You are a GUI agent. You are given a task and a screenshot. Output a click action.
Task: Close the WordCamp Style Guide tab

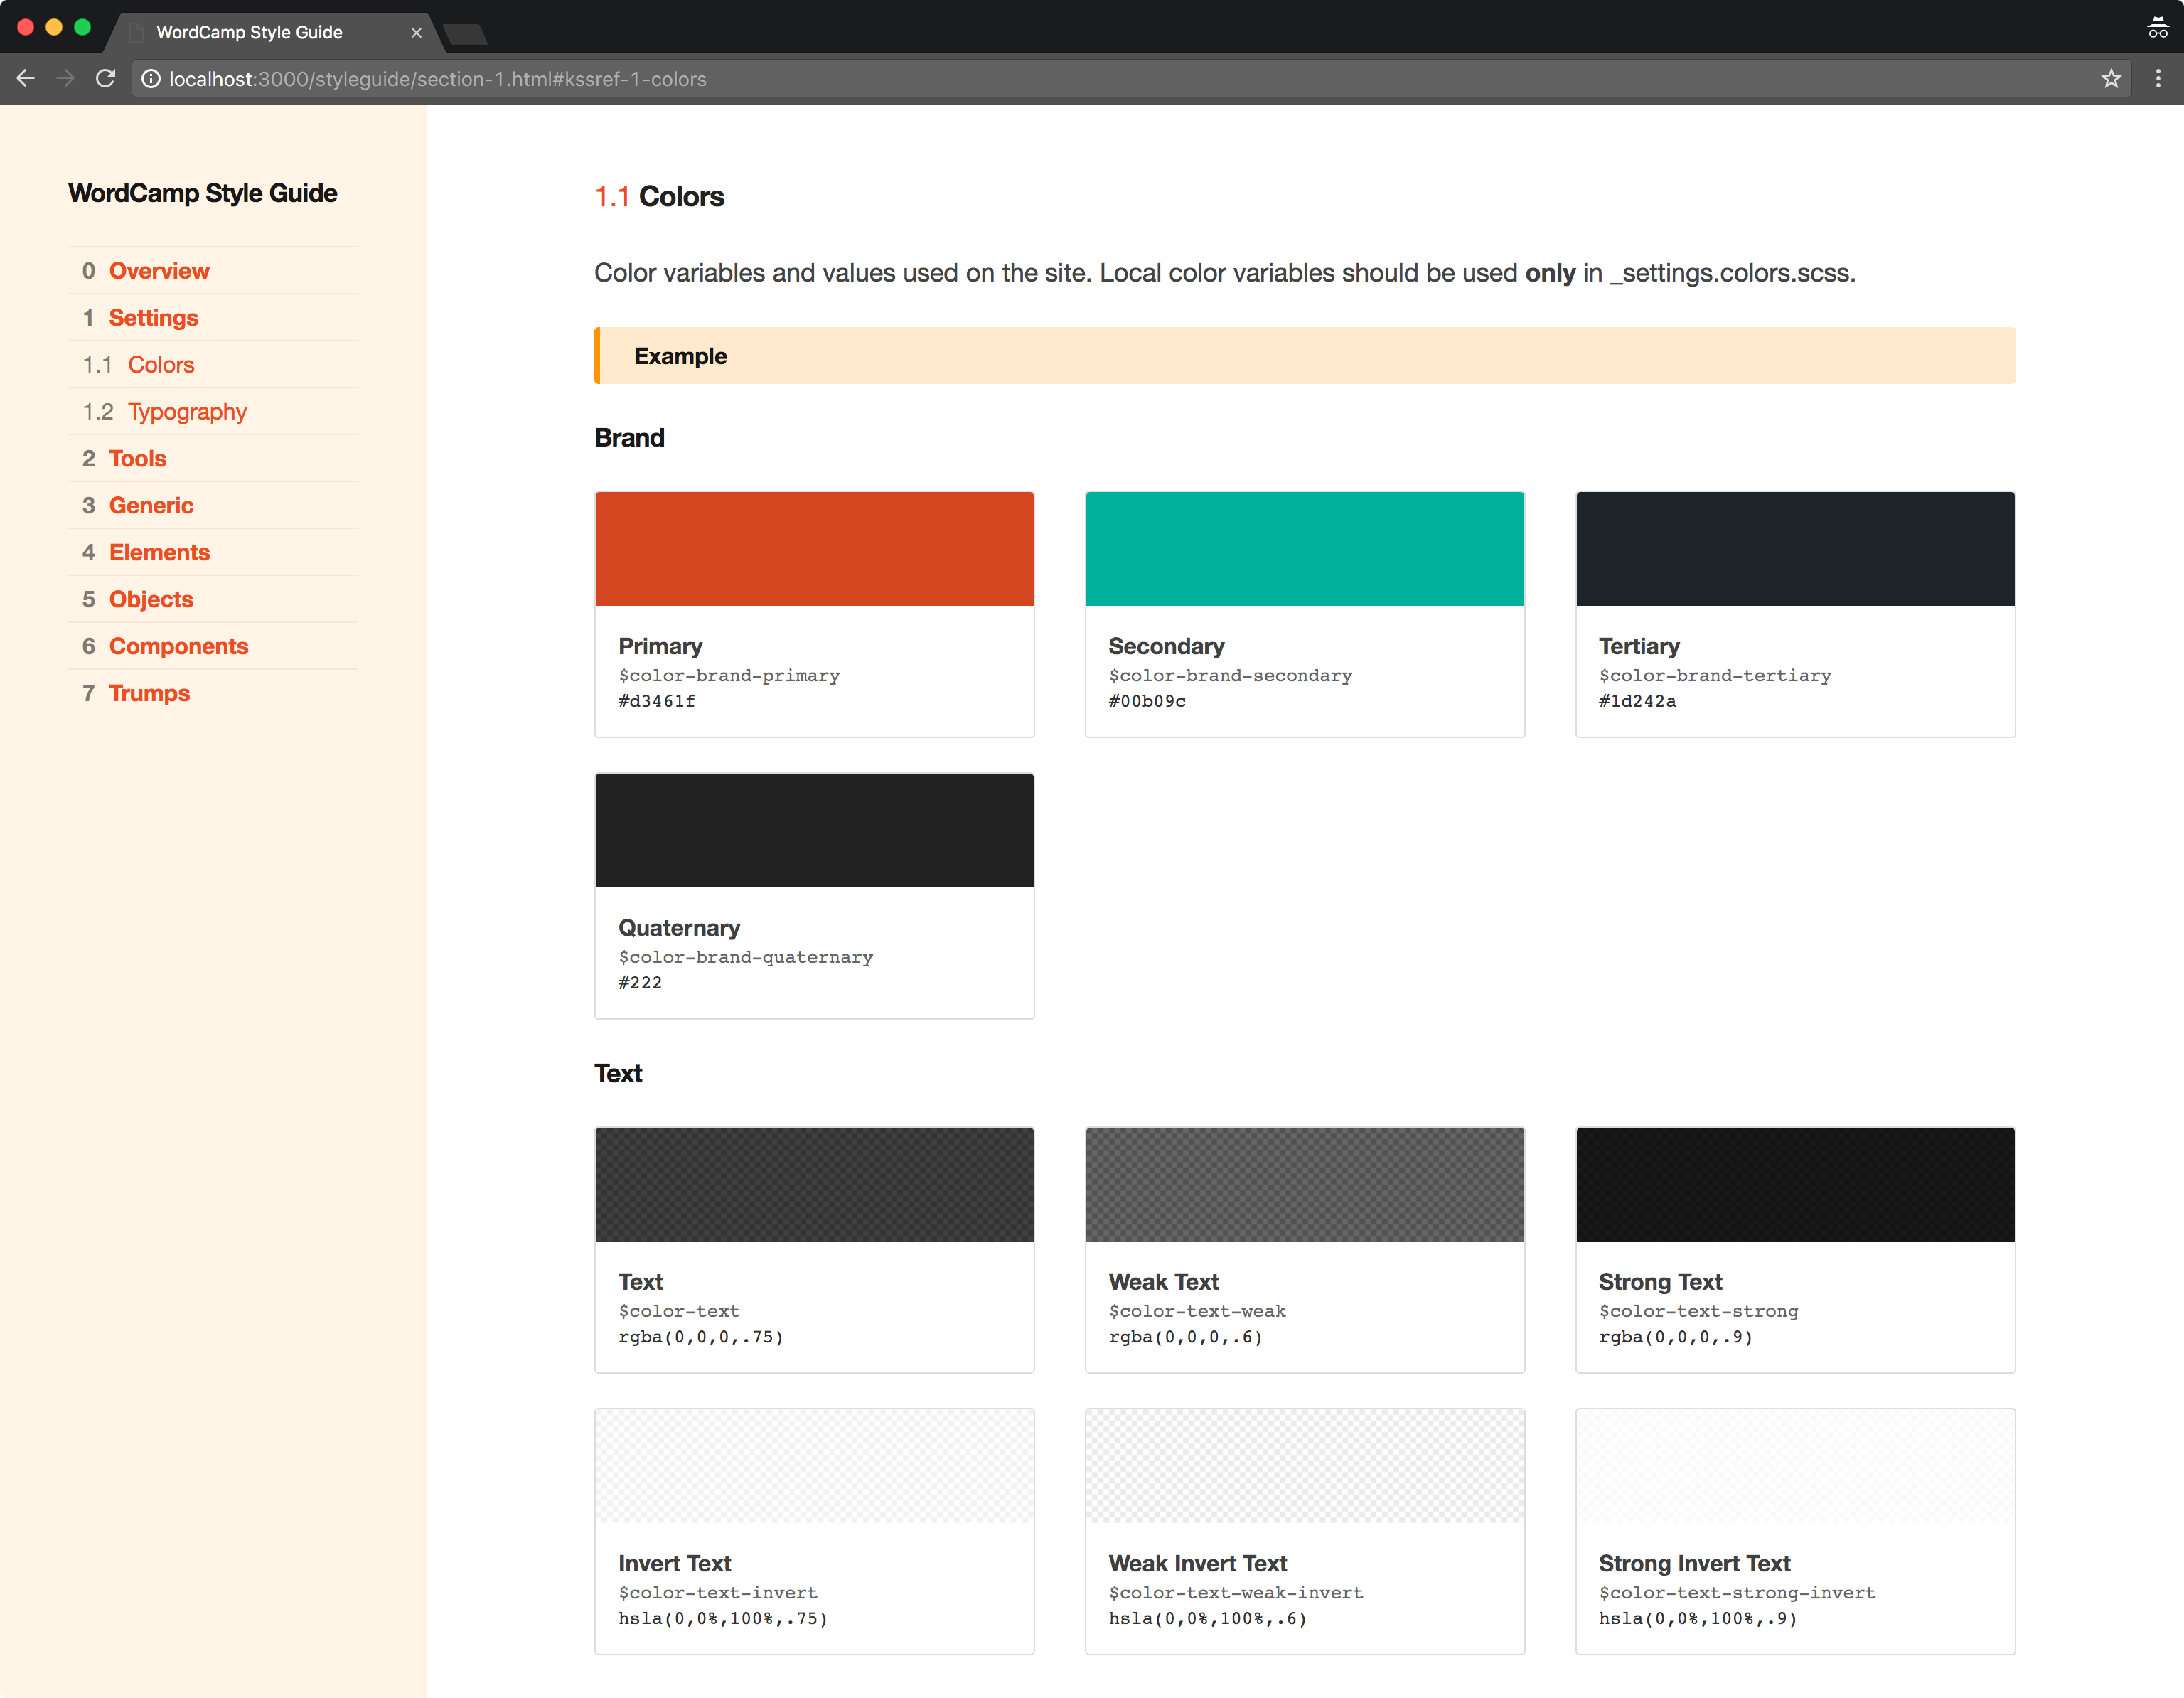[x=416, y=33]
